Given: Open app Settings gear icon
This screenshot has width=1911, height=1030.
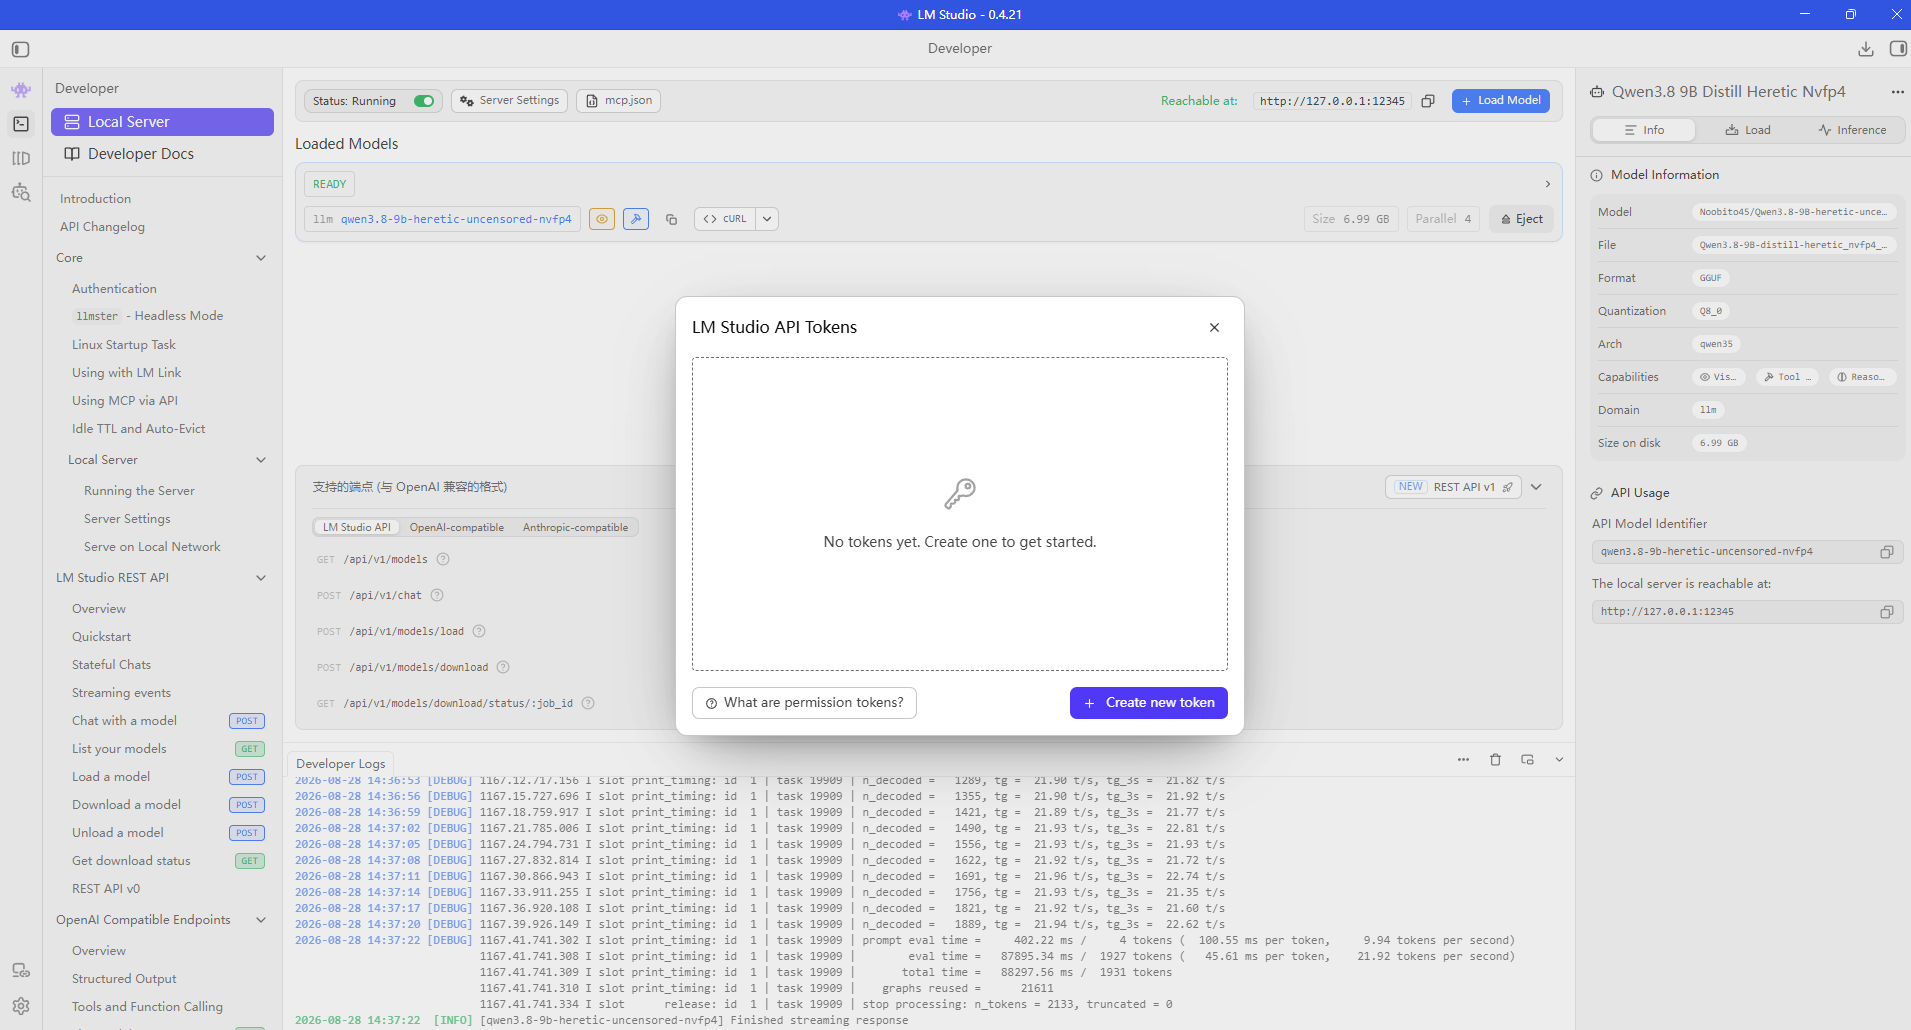Looking at the screenshot, I should click(x=21, y=1006).
